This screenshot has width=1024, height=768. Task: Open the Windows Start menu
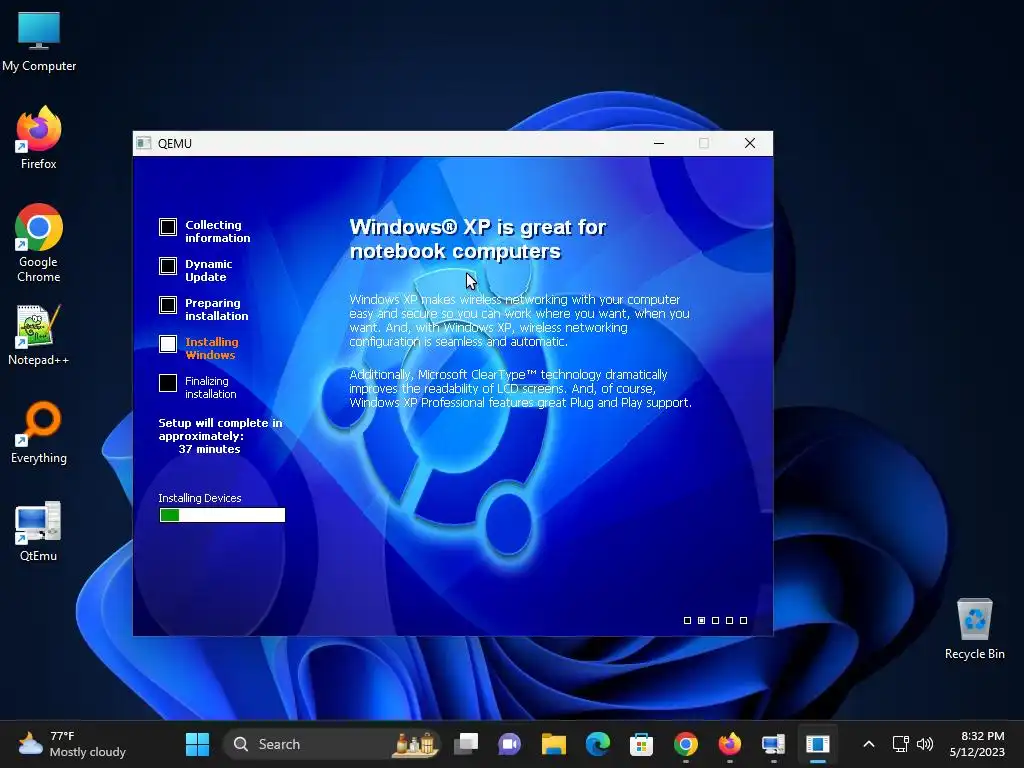197,744
